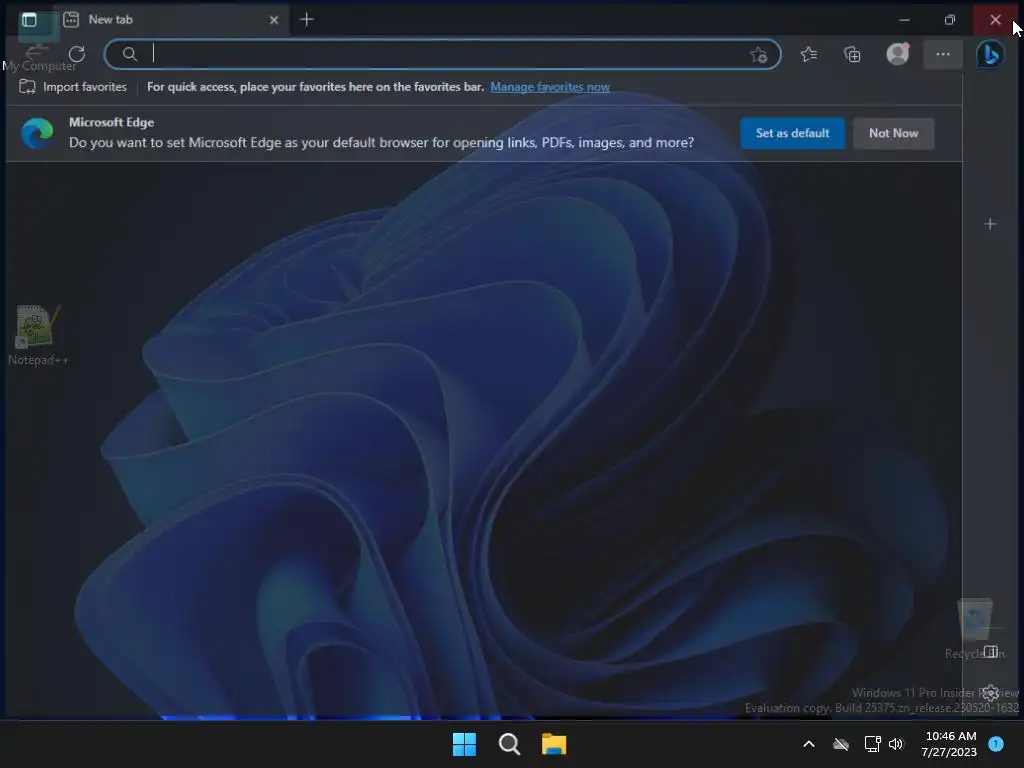Open volume speaker tray icon
1024x768 pixels.
pyautogui.click(x=896, y=744)
